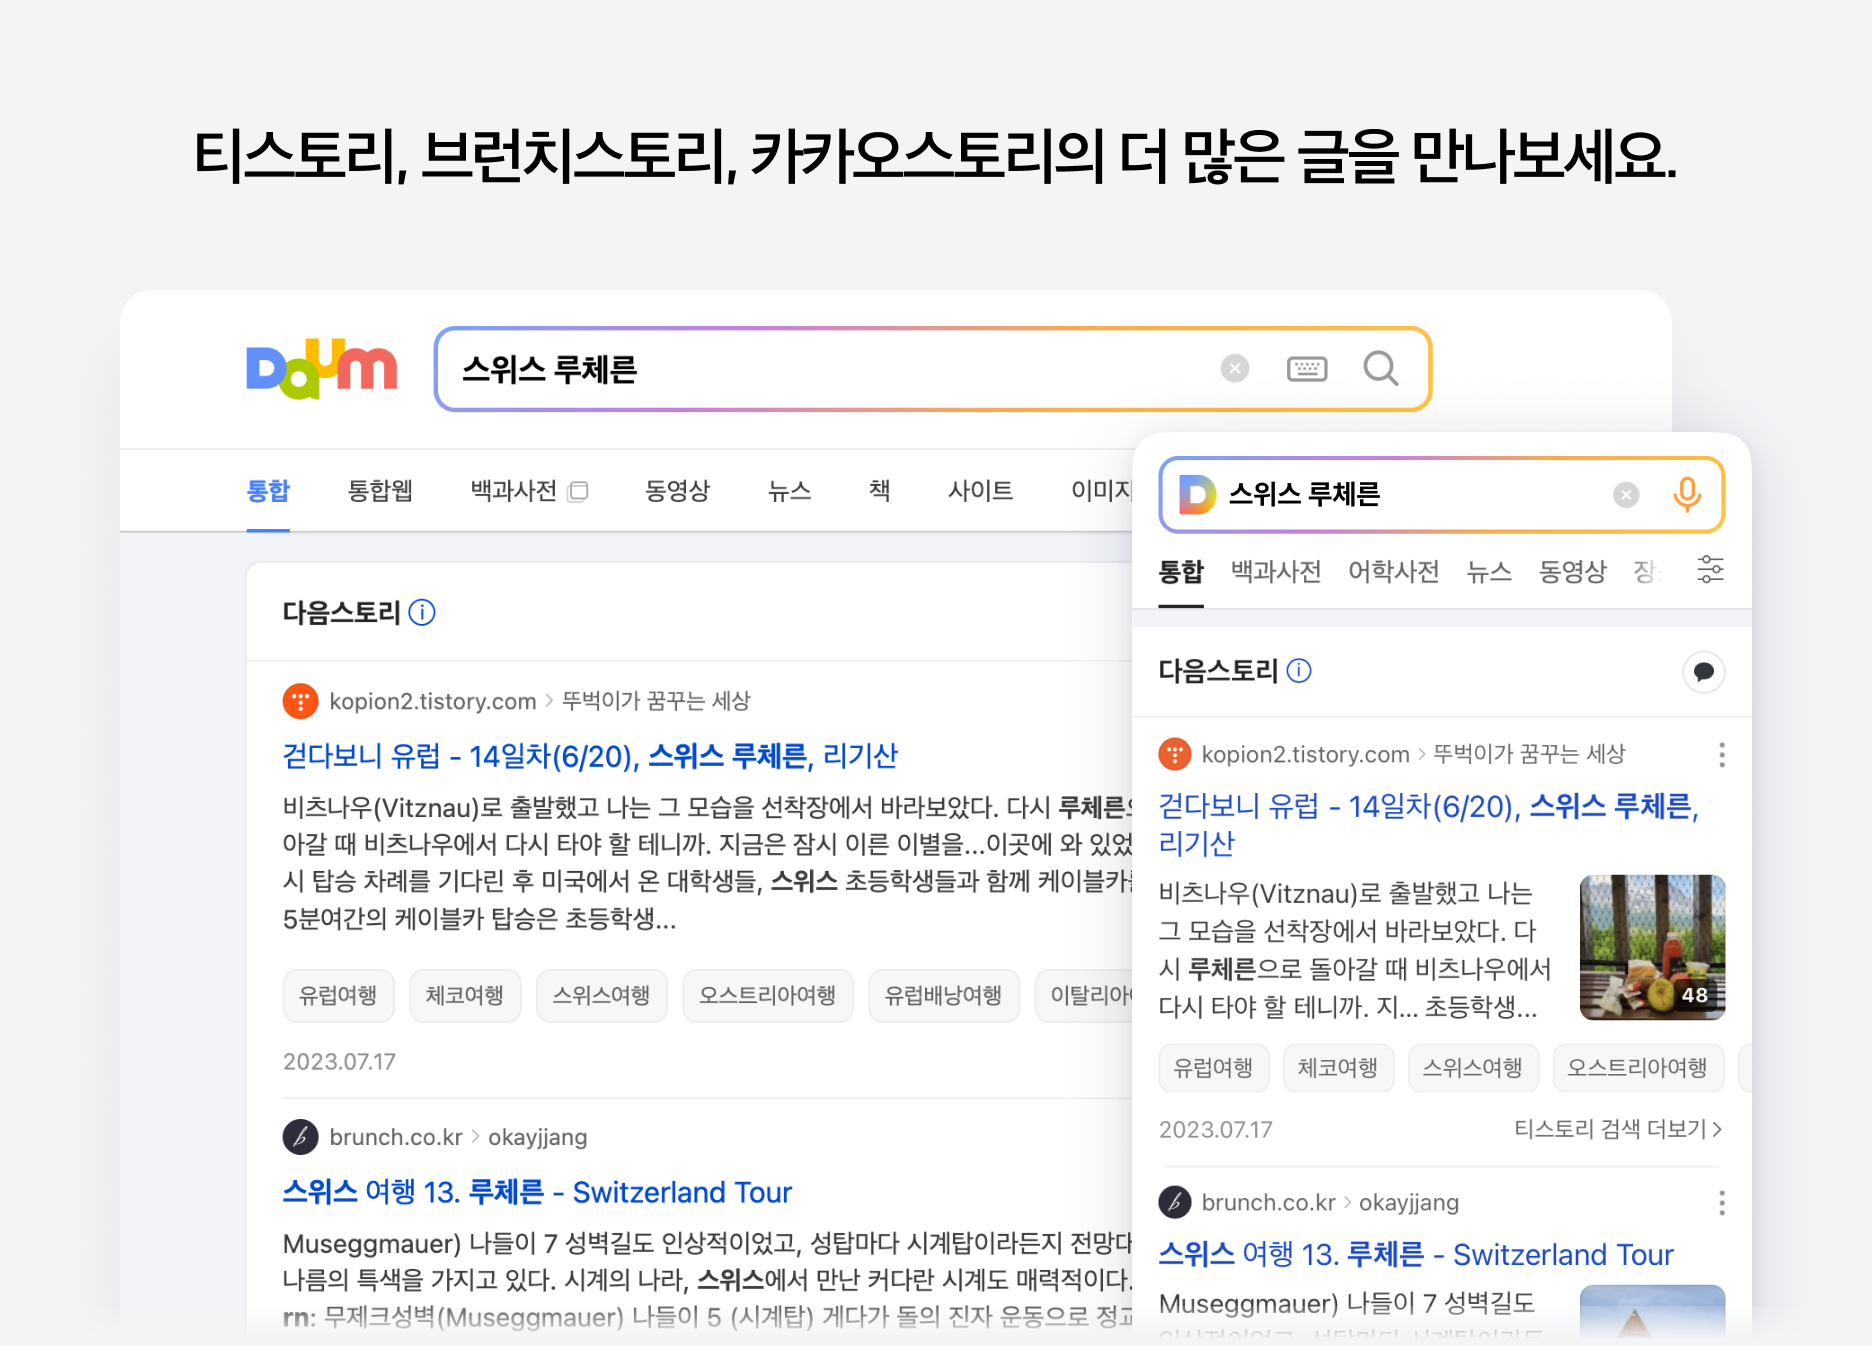The height and width of the screenshot is (1346, 1872).
Task: Click the new-window icon beside 백과사전
Action: (578, 491)
